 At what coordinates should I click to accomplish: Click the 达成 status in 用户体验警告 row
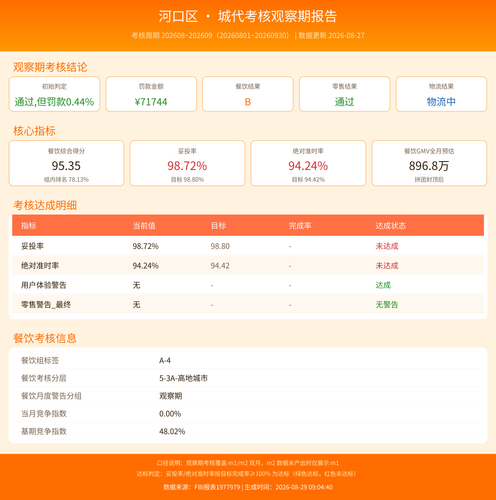click(x=383, y=285)
